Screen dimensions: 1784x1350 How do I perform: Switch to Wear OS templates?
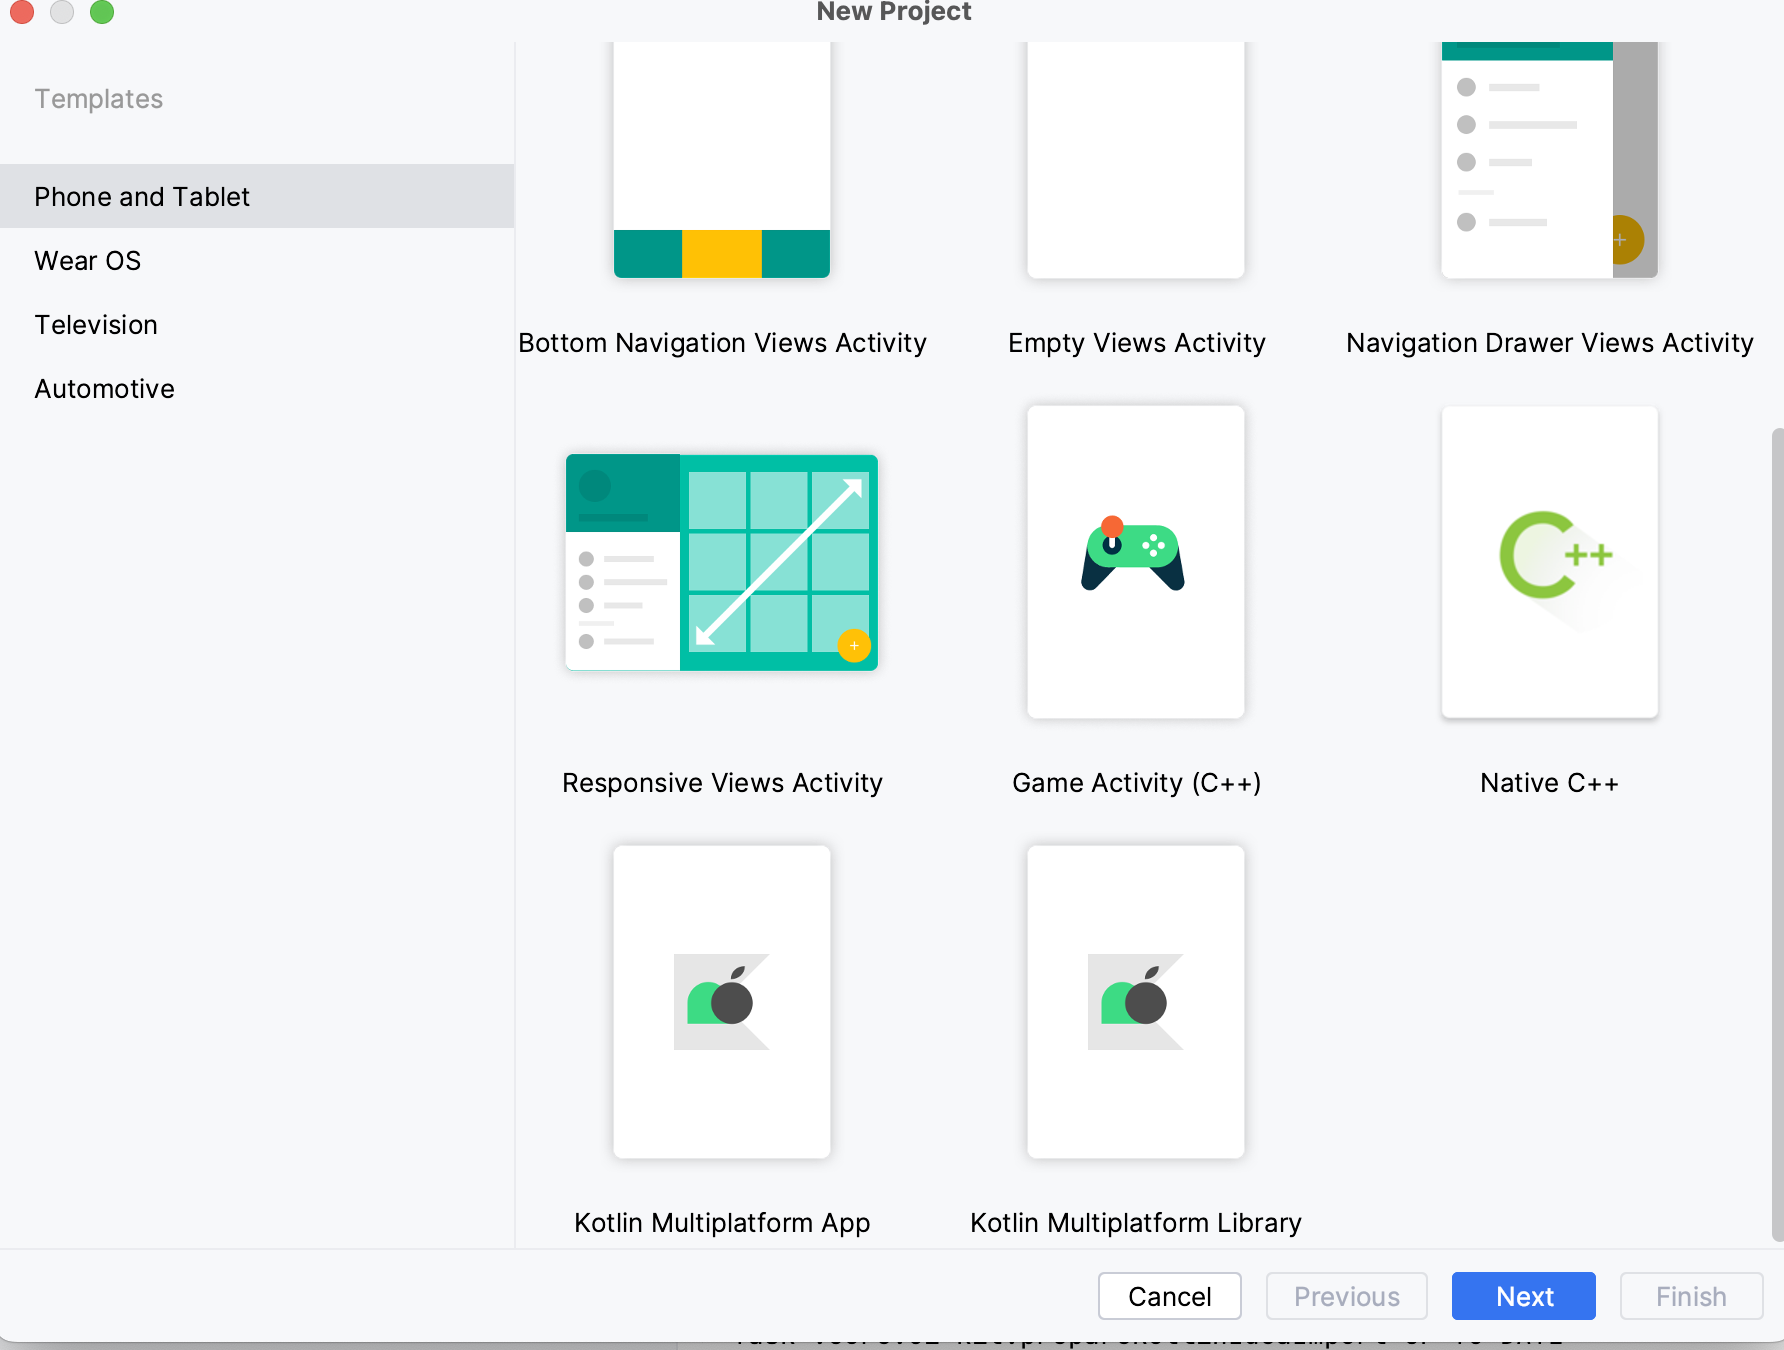(x=87, y=260)
